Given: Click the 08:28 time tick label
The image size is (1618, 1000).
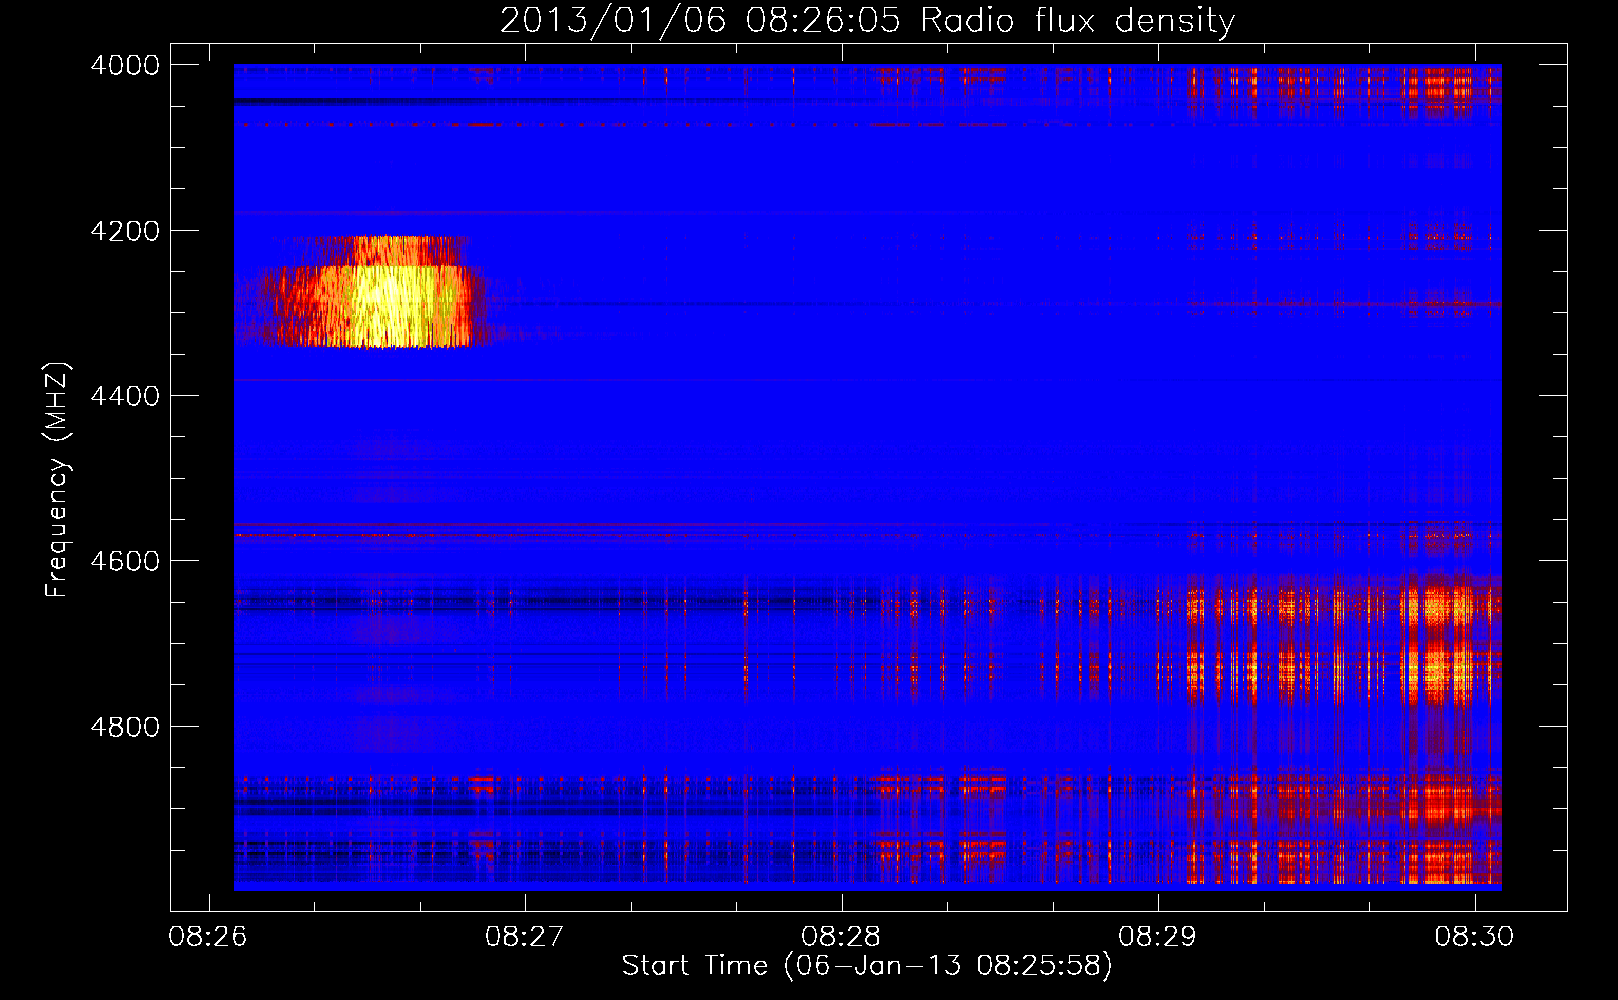Looking at the screenshot, I should pyautogui.click(x=841, y=937).
